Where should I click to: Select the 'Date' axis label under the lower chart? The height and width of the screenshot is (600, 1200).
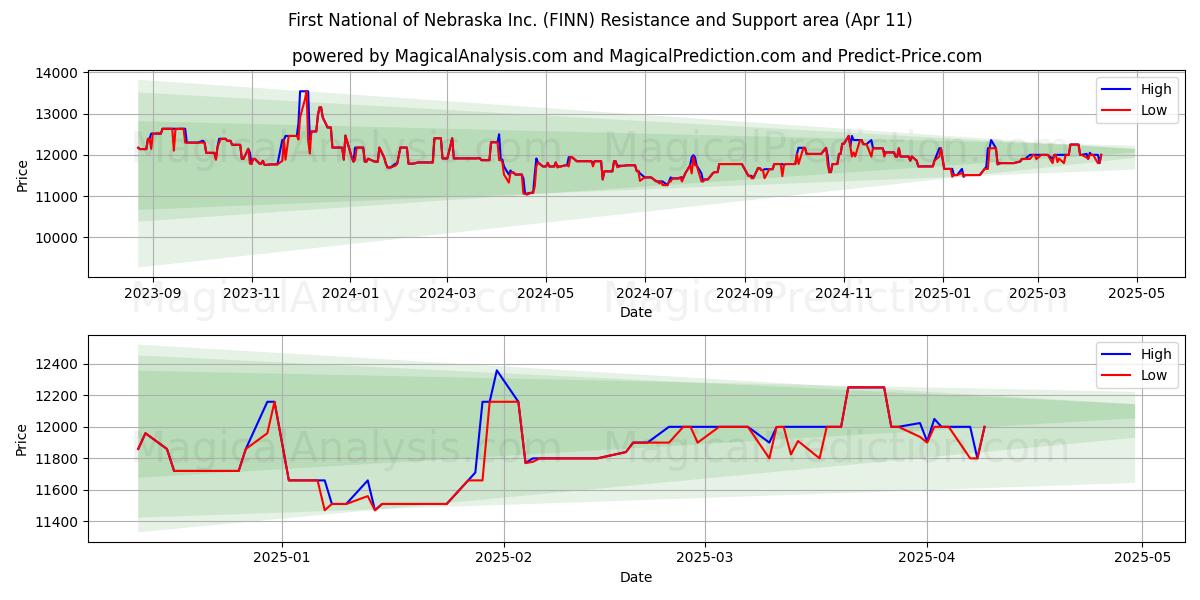636,577
